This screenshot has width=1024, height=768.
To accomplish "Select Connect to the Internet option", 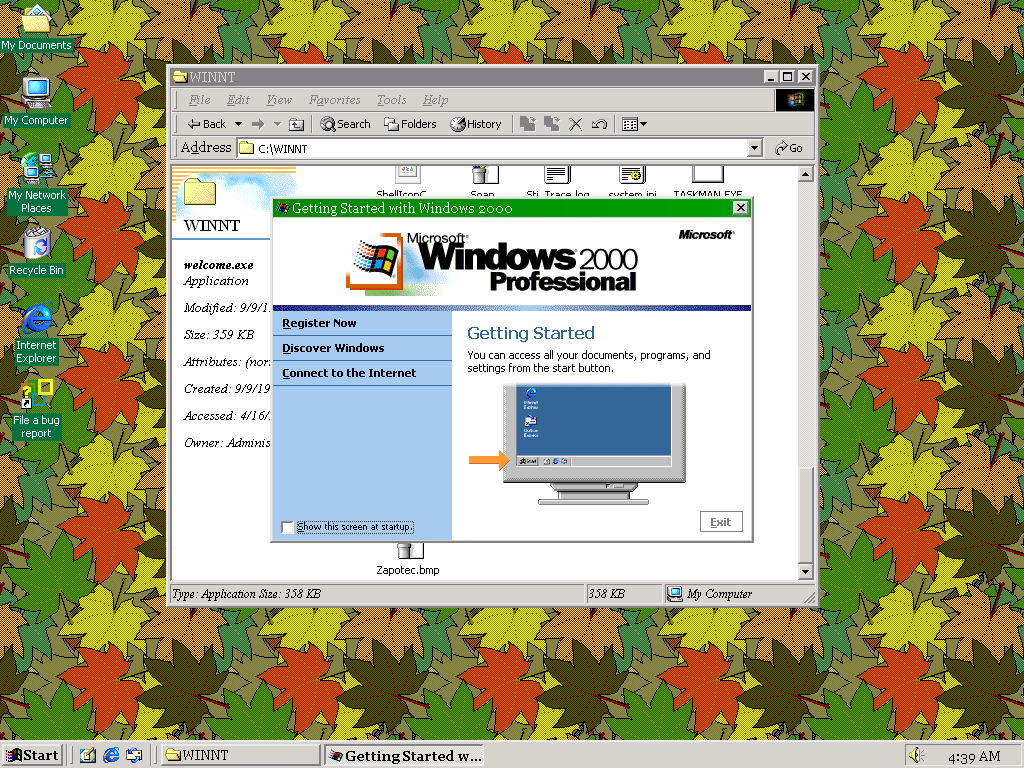I will [349, 373].
